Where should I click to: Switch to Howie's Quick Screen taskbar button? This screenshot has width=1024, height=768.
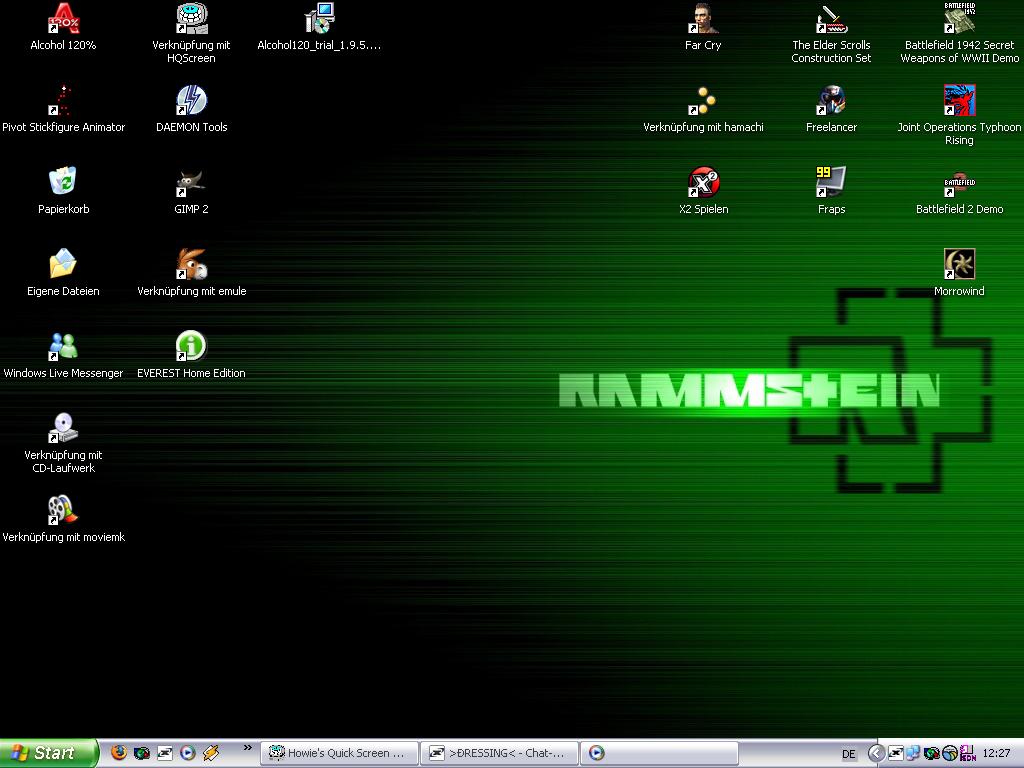[x=339, y=753]
